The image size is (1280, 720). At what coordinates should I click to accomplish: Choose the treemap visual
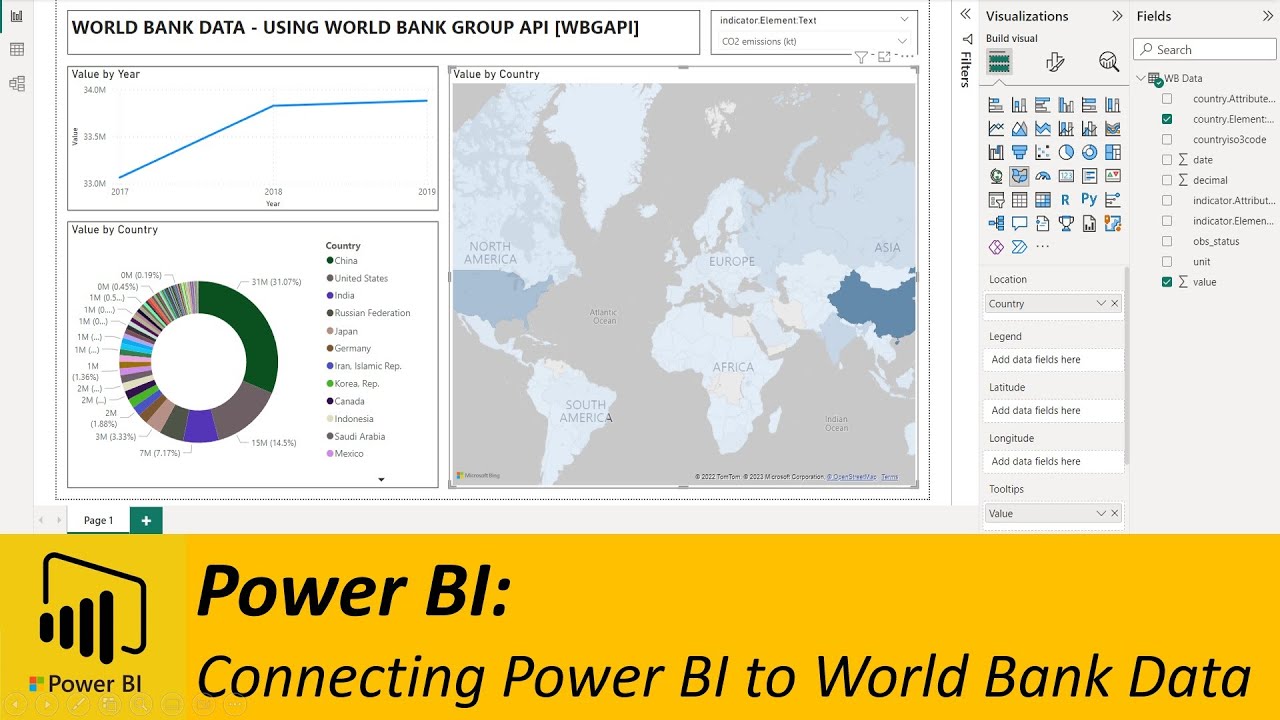(1113, 152)
